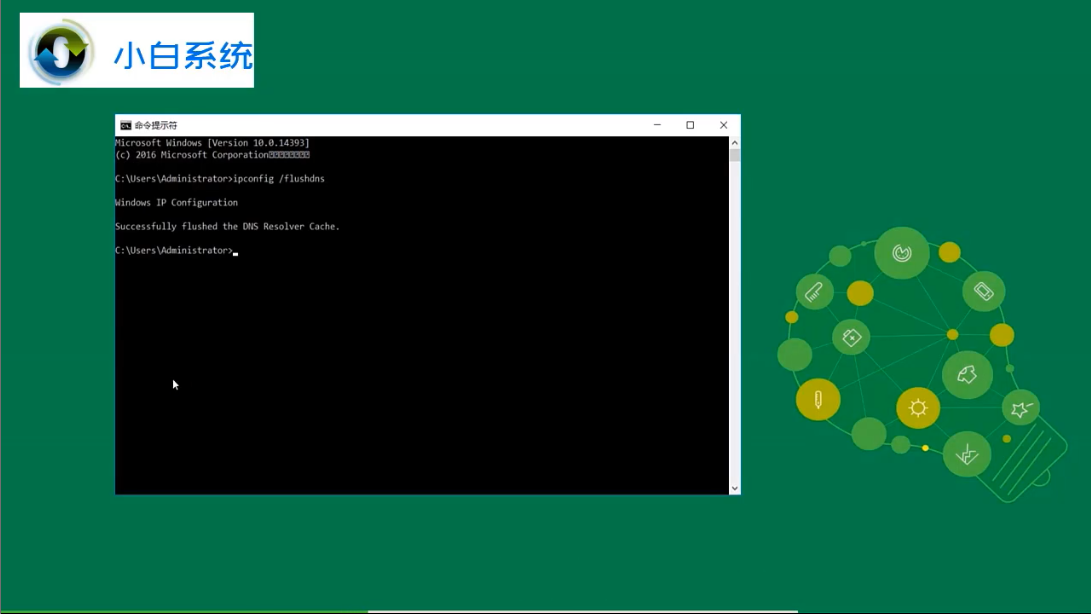
Task: Click the video progress bar at screen bottom
Action: pyautogui.click(x=546, y=612)
